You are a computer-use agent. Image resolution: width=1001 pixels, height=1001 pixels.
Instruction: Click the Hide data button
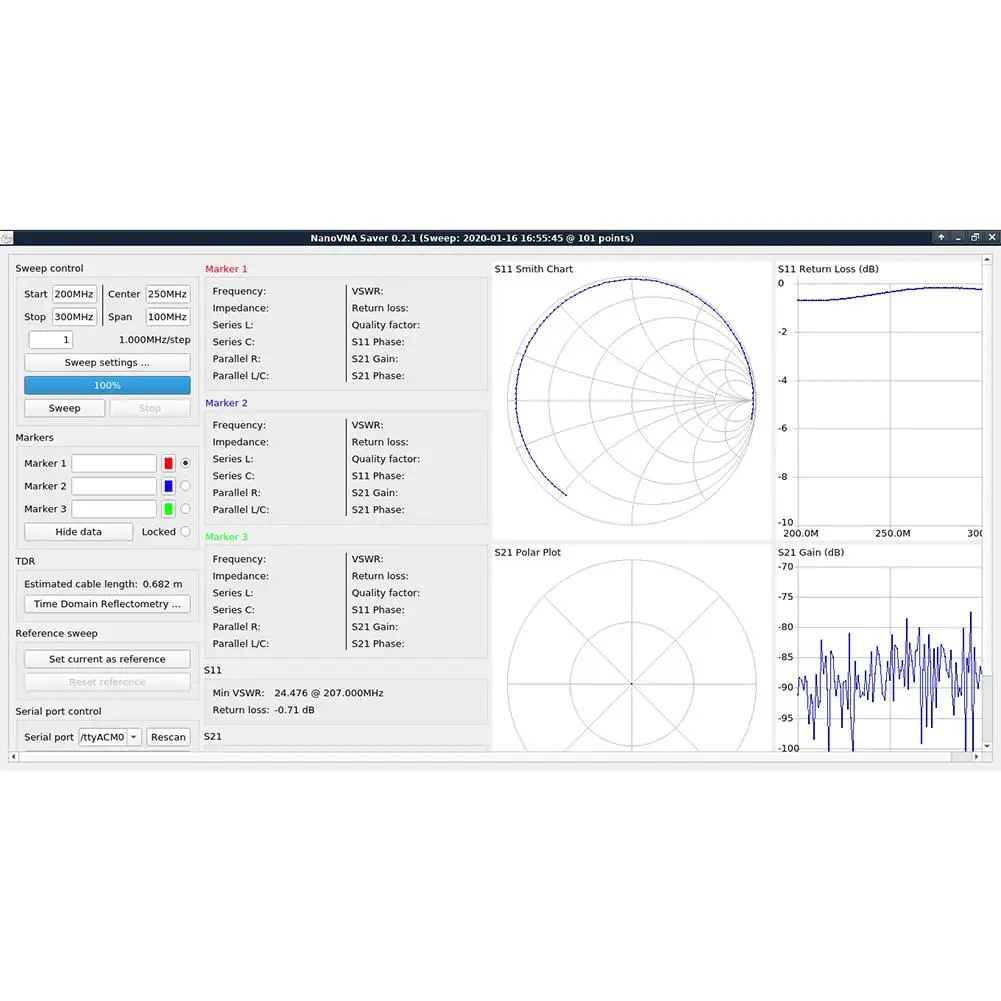(79, 532)
